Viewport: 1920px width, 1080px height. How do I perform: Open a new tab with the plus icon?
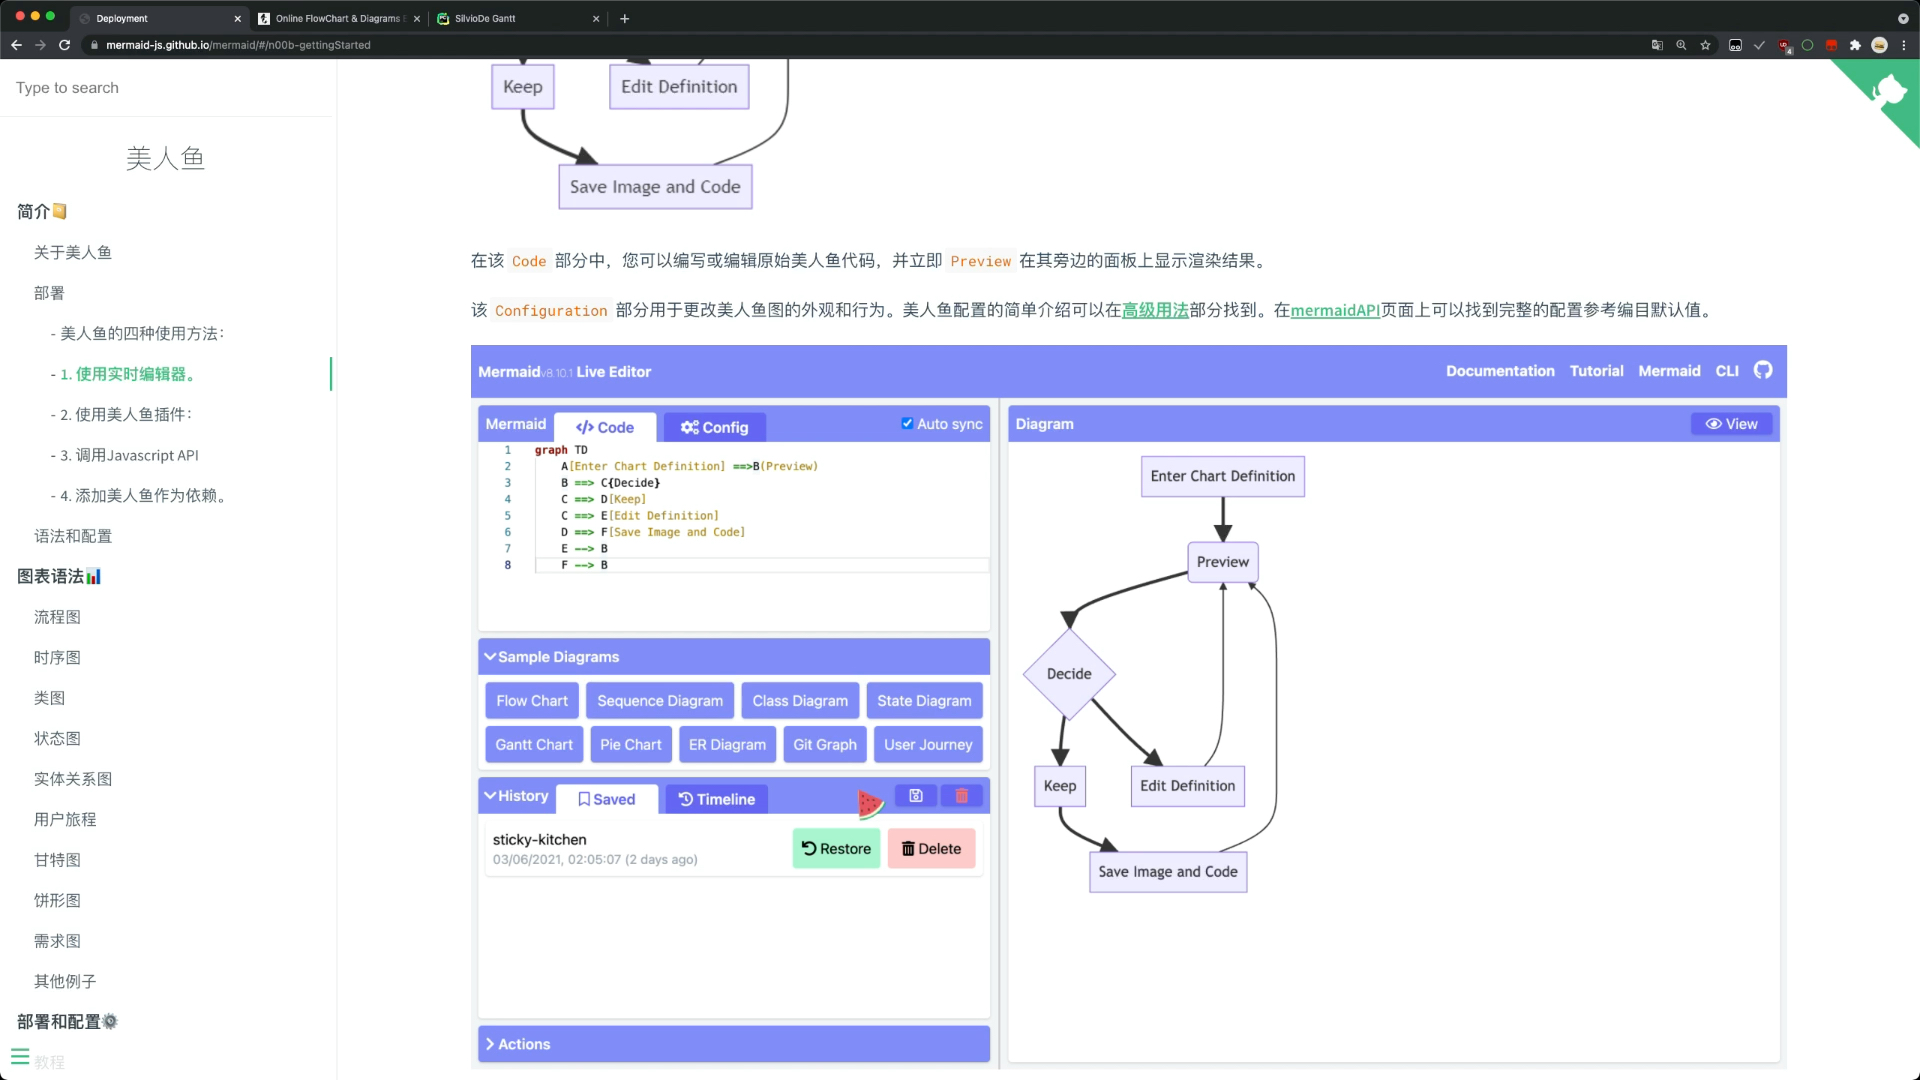(624, 18)
